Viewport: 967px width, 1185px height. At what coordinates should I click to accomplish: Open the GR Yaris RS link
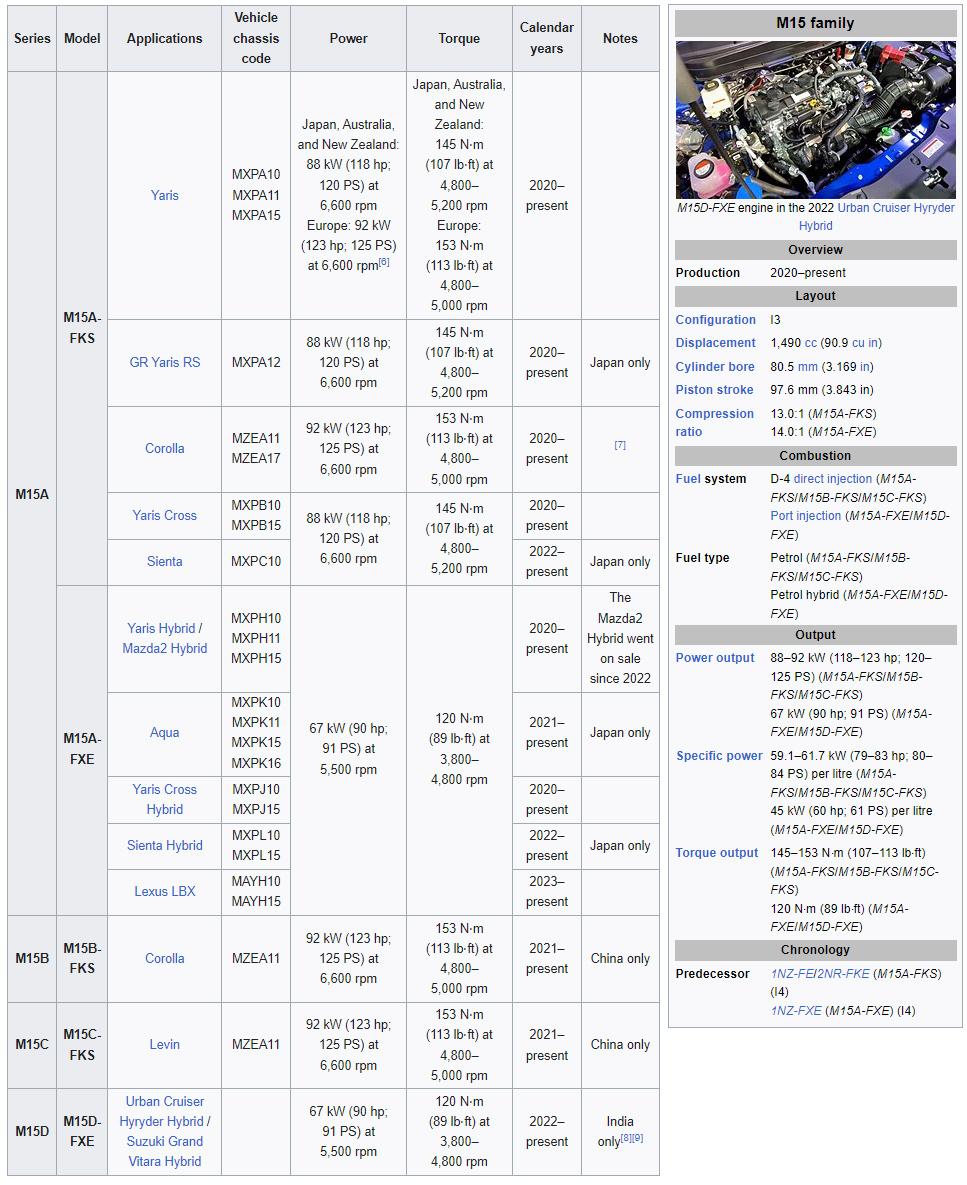[164, 362]
